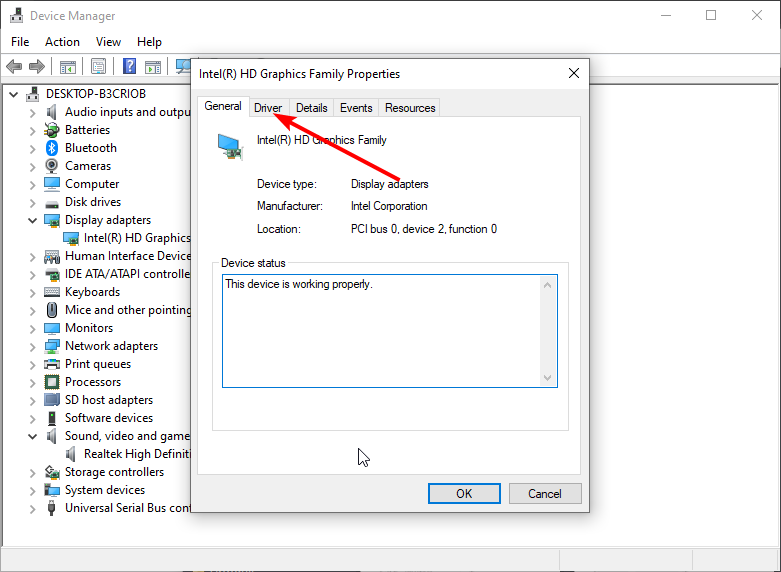Screen dimensions: 781x572
Task: Select the Intel(R) HD Graphics tree item
Action: coord(137,238)
